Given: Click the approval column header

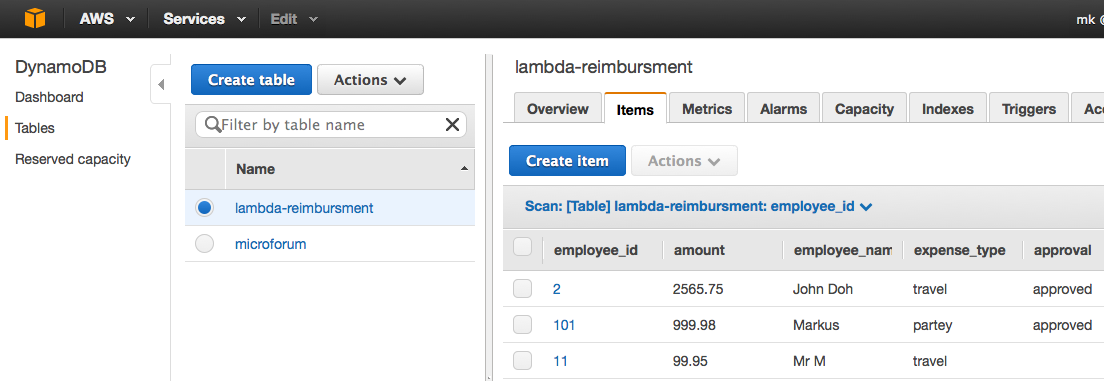Looking at the screenshot, I should (x=1062, y=250).
